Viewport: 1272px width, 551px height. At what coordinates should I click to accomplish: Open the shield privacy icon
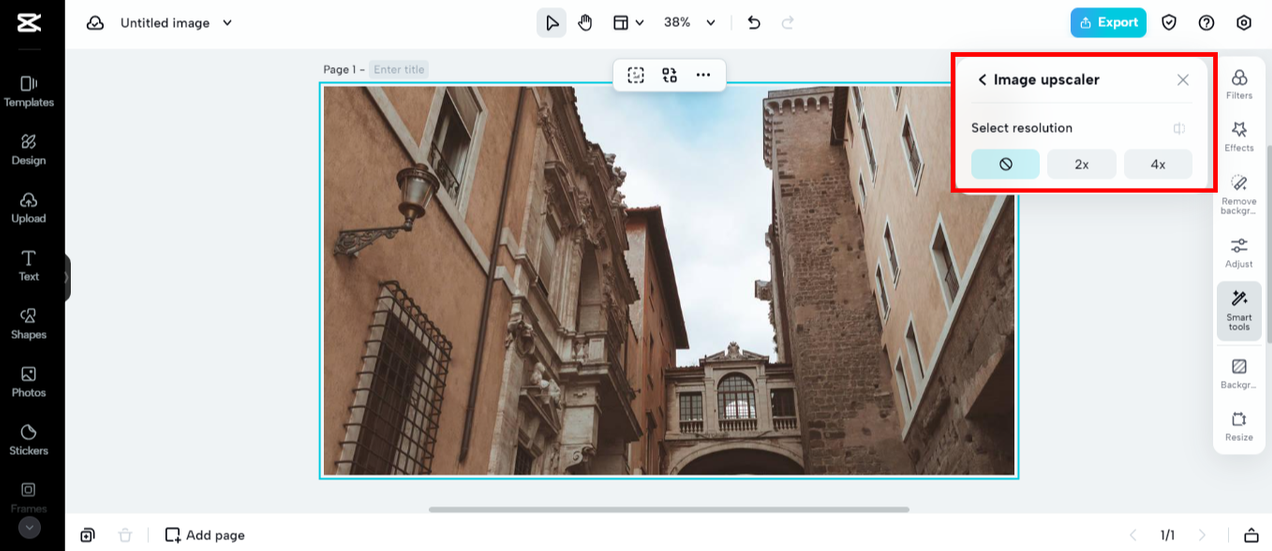tap(1168, 22)
